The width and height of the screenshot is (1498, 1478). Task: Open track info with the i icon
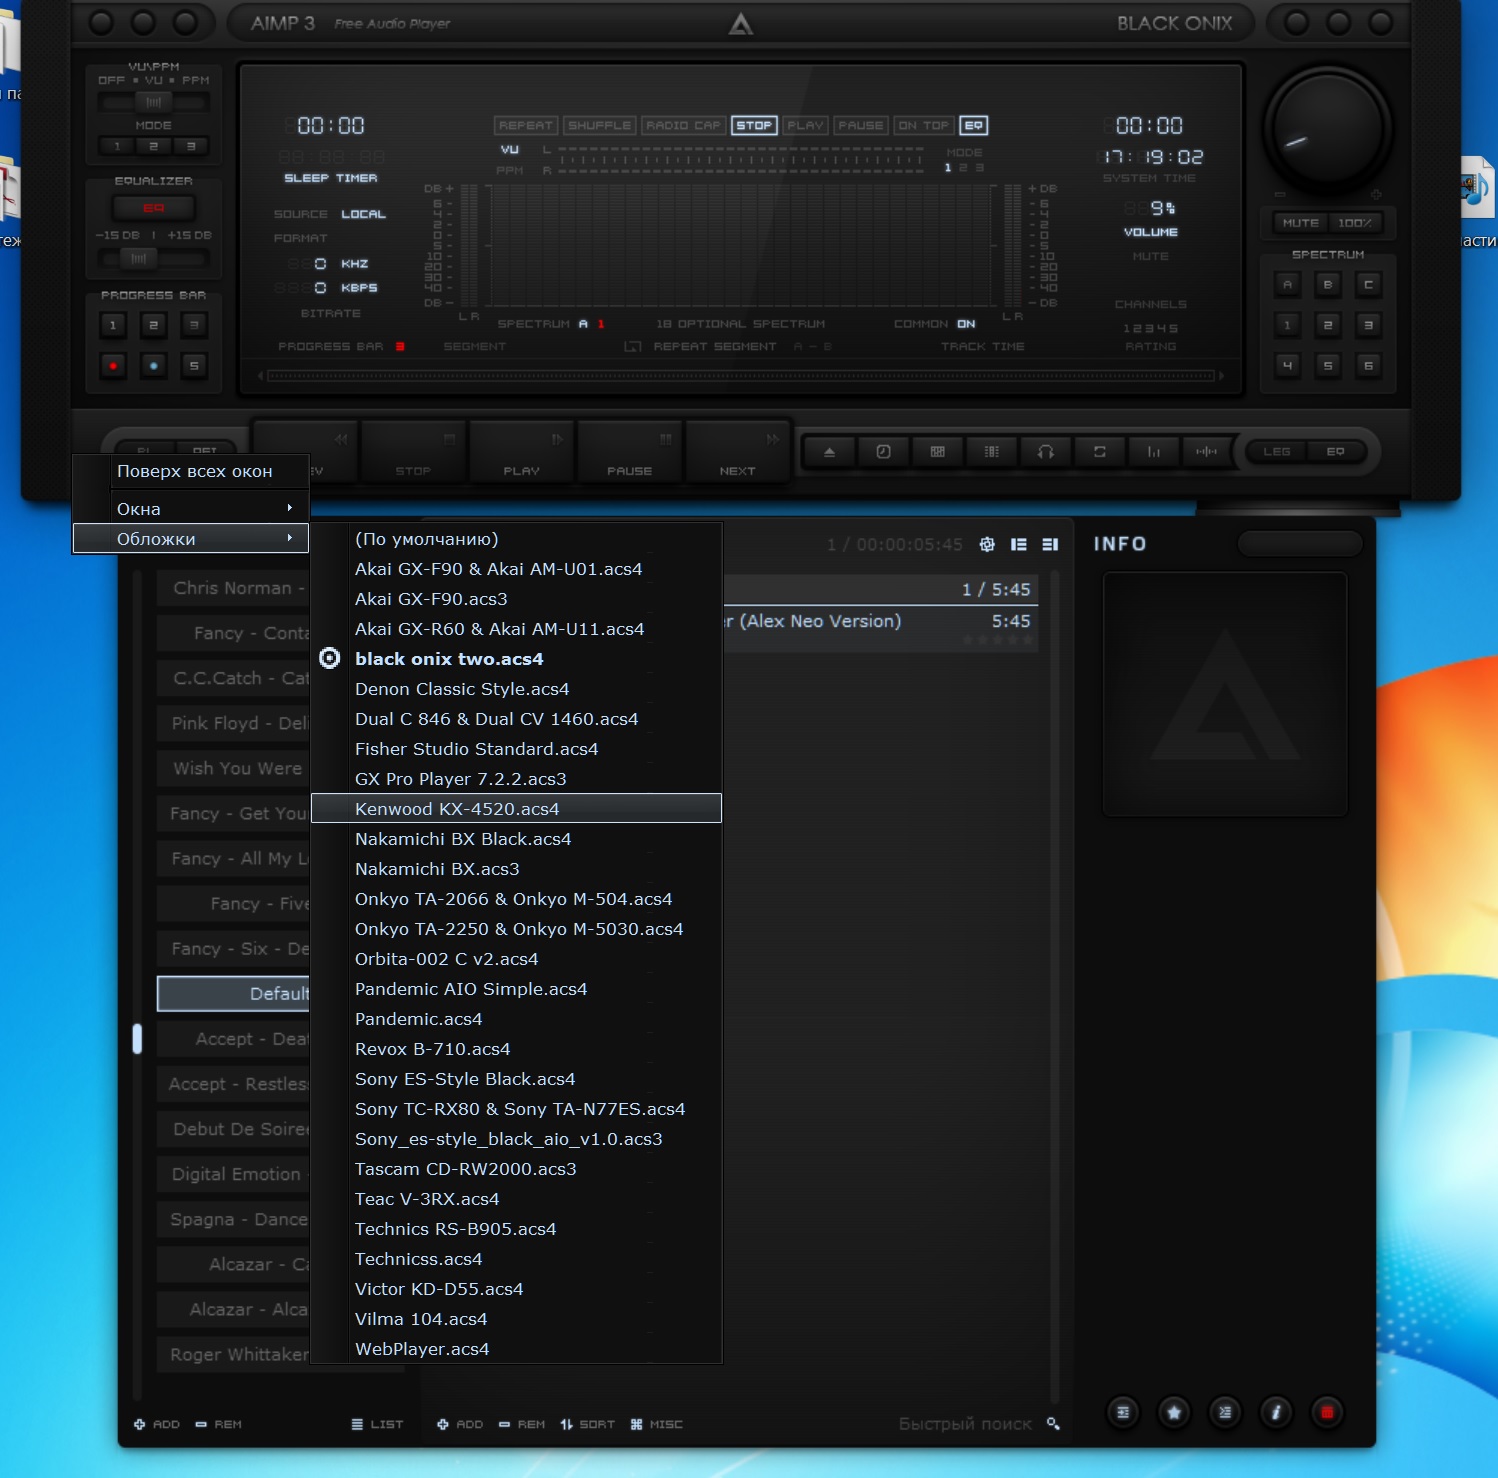(x=1276, y=1412)
